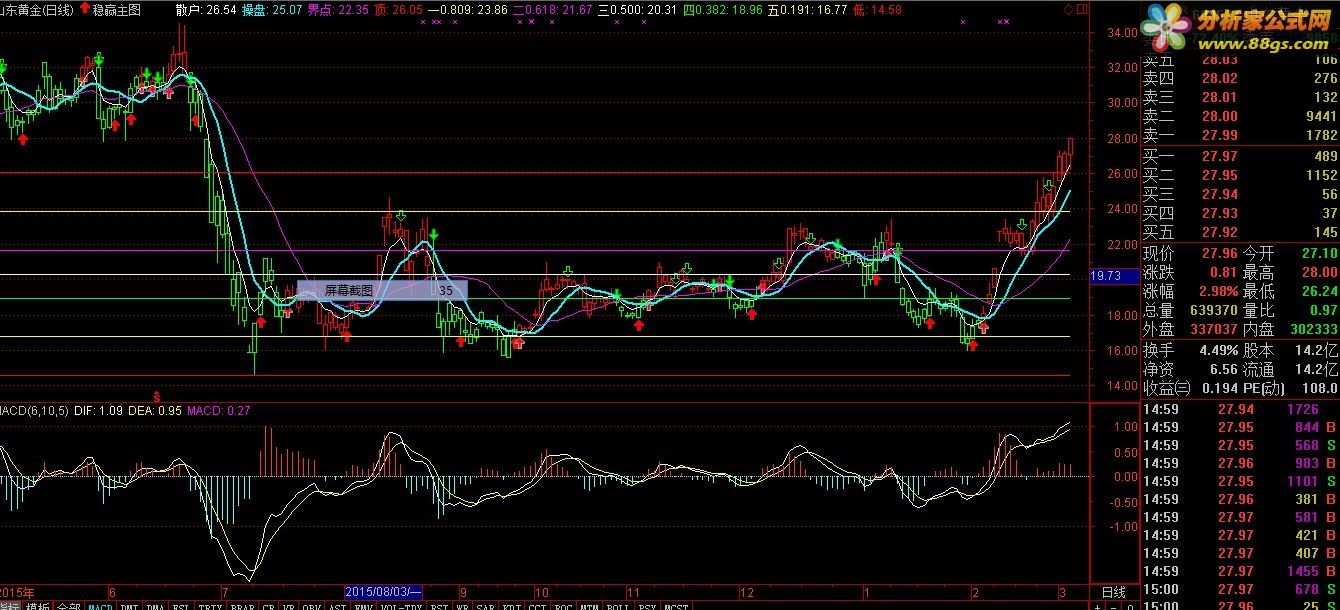Open the DMA indicator tab
This screenshot has height=610, width=1340.
coord(155,606)
